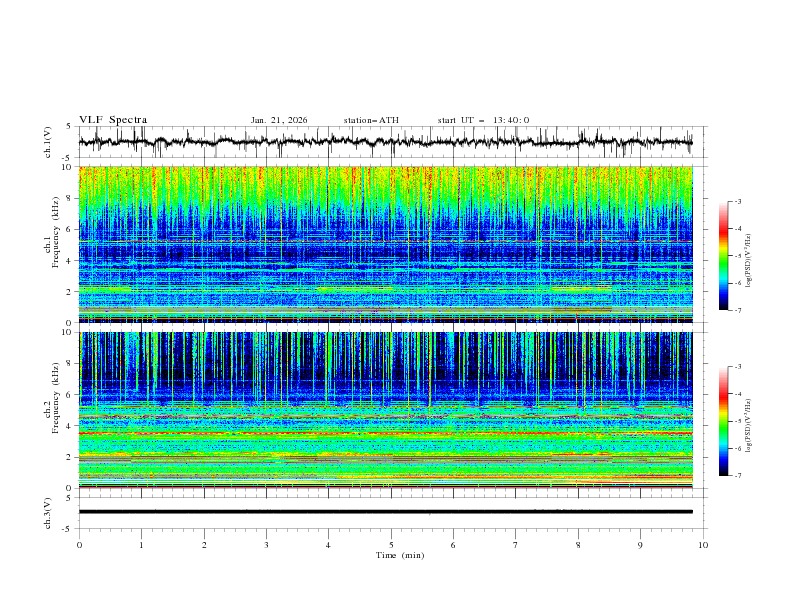Click the 'station=ATH' header label

tap(371, 120)
